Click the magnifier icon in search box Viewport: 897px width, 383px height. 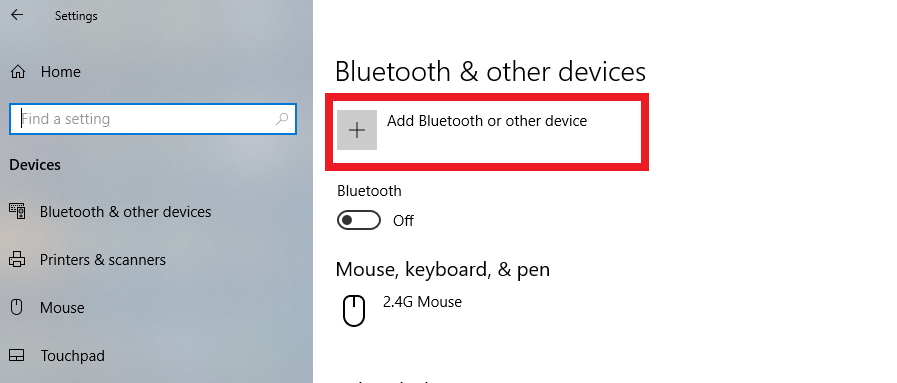282,119
